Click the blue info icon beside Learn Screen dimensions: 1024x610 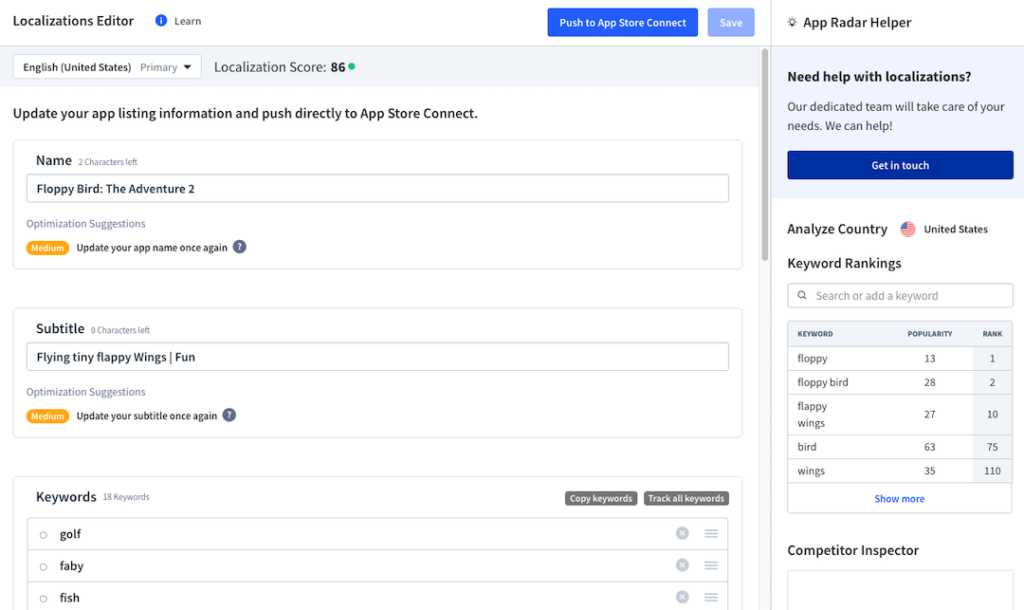click(161, 21)
